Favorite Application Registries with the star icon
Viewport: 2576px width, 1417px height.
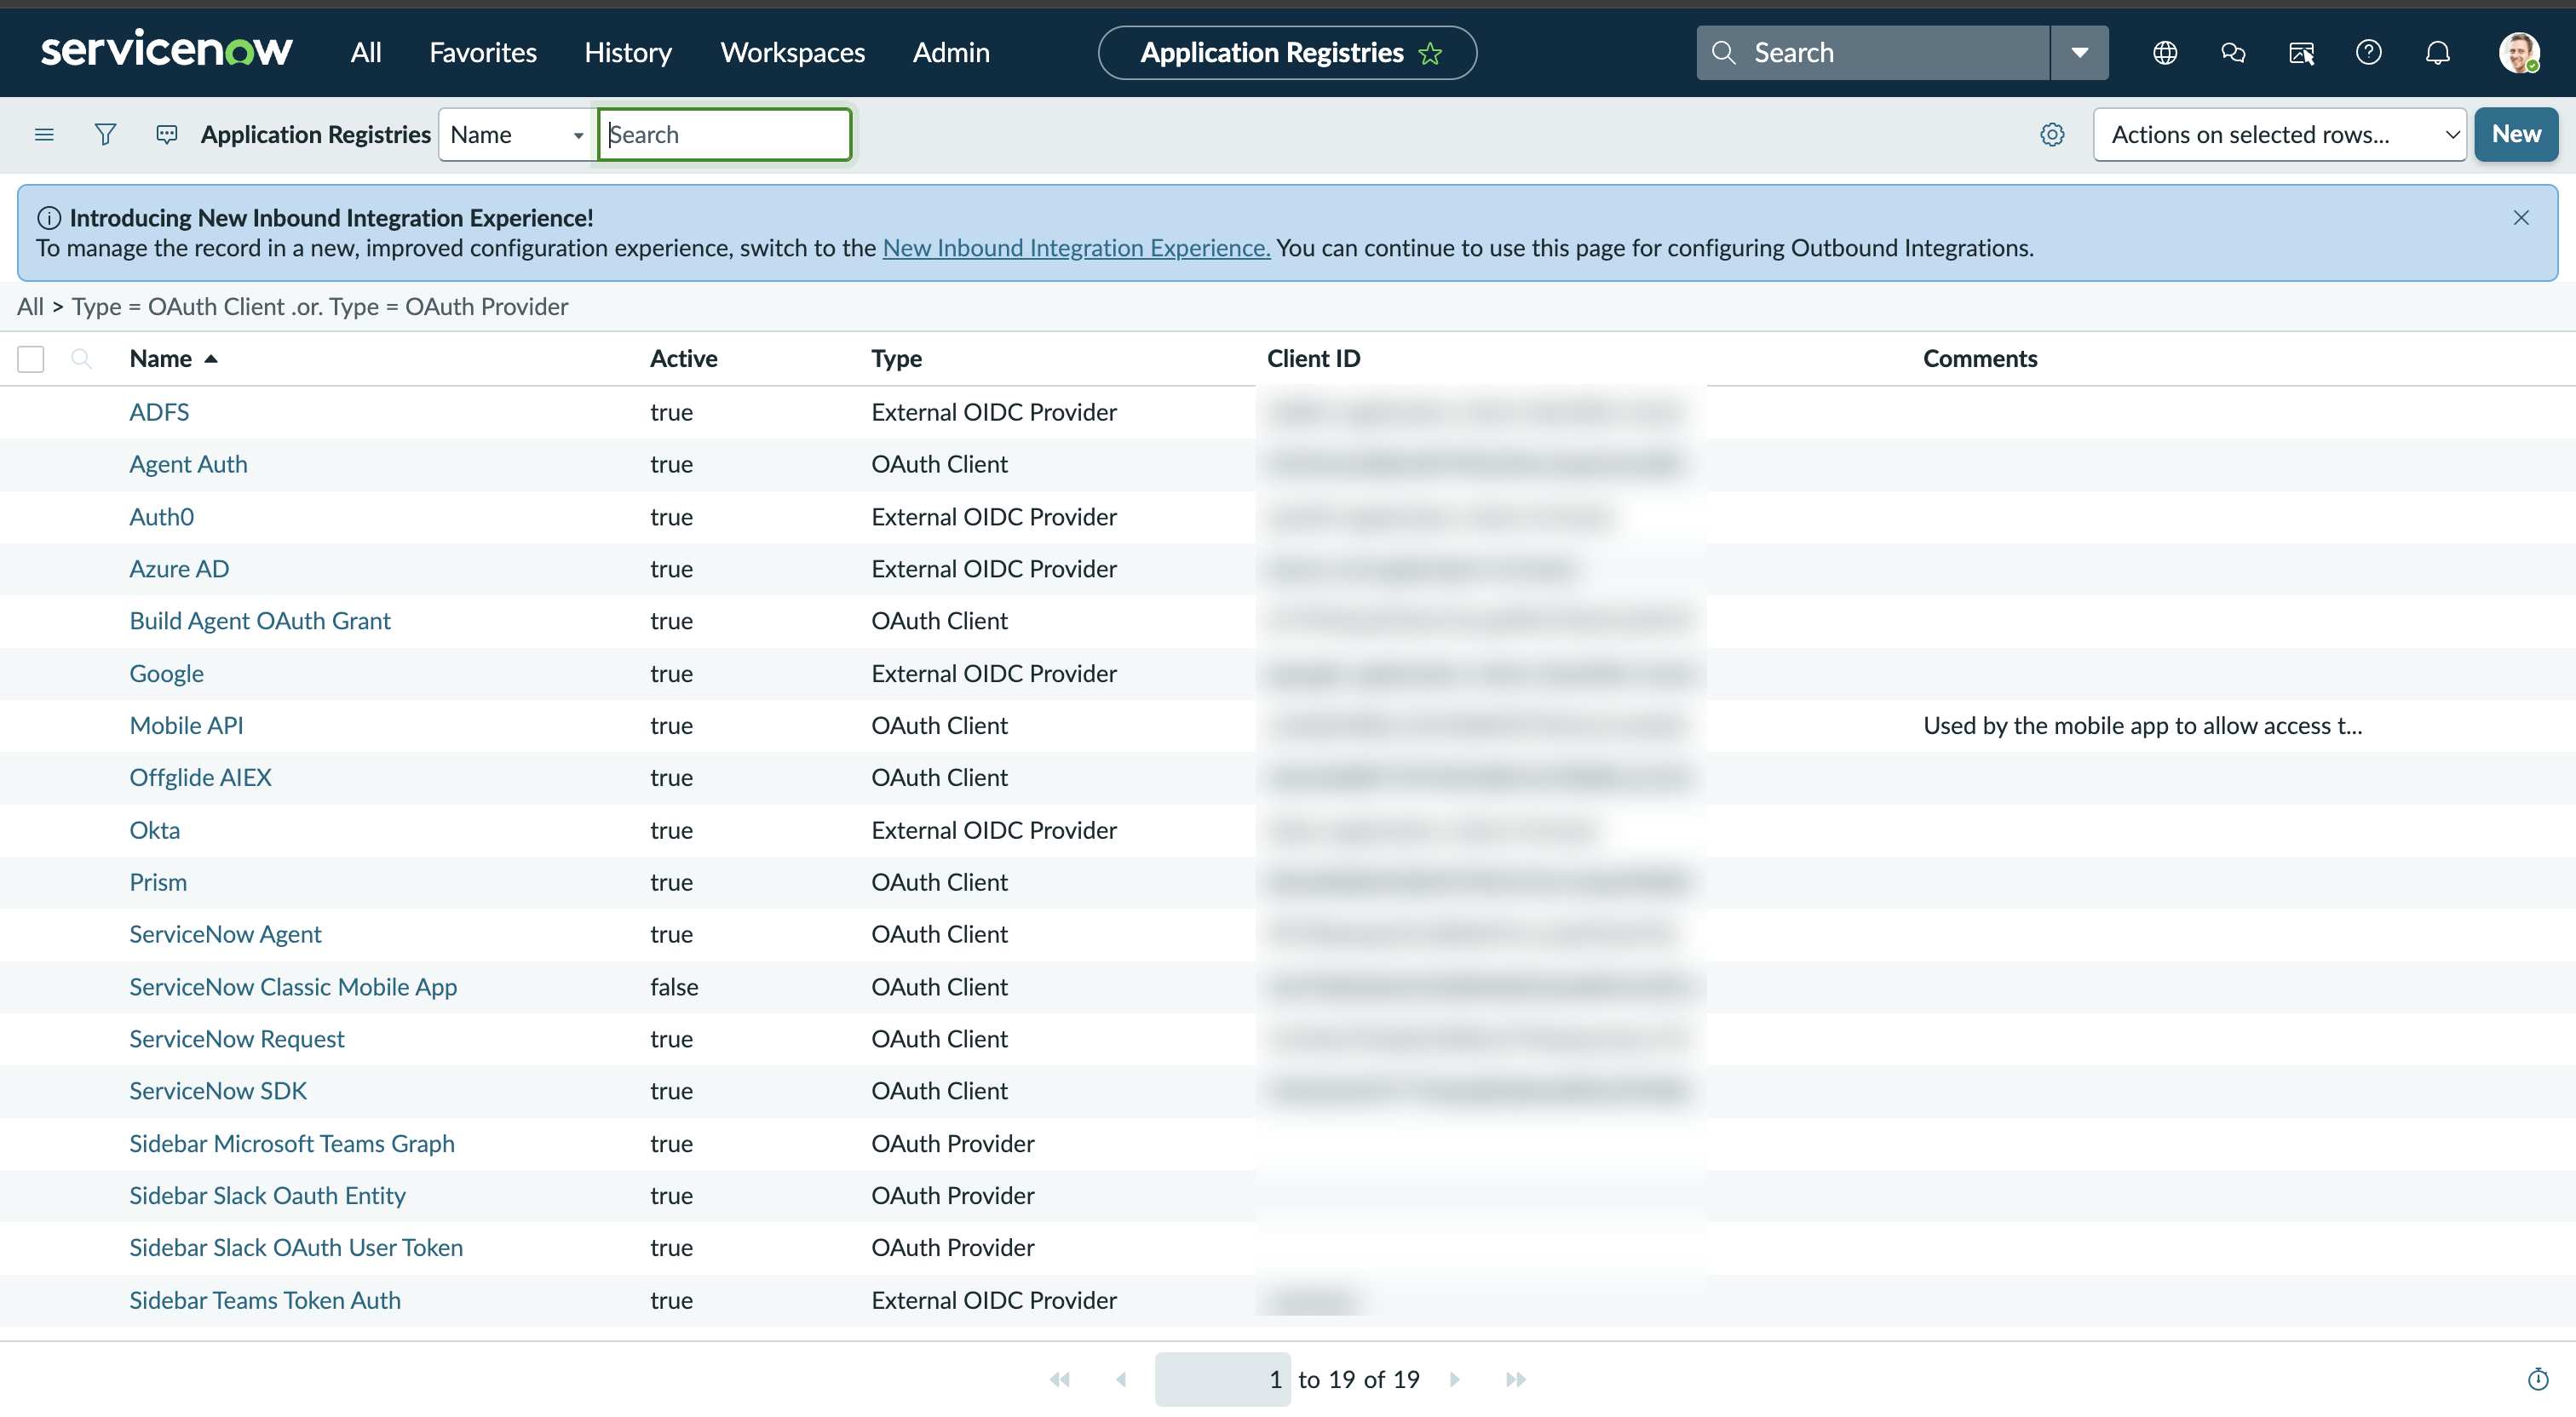[1430, 53]
